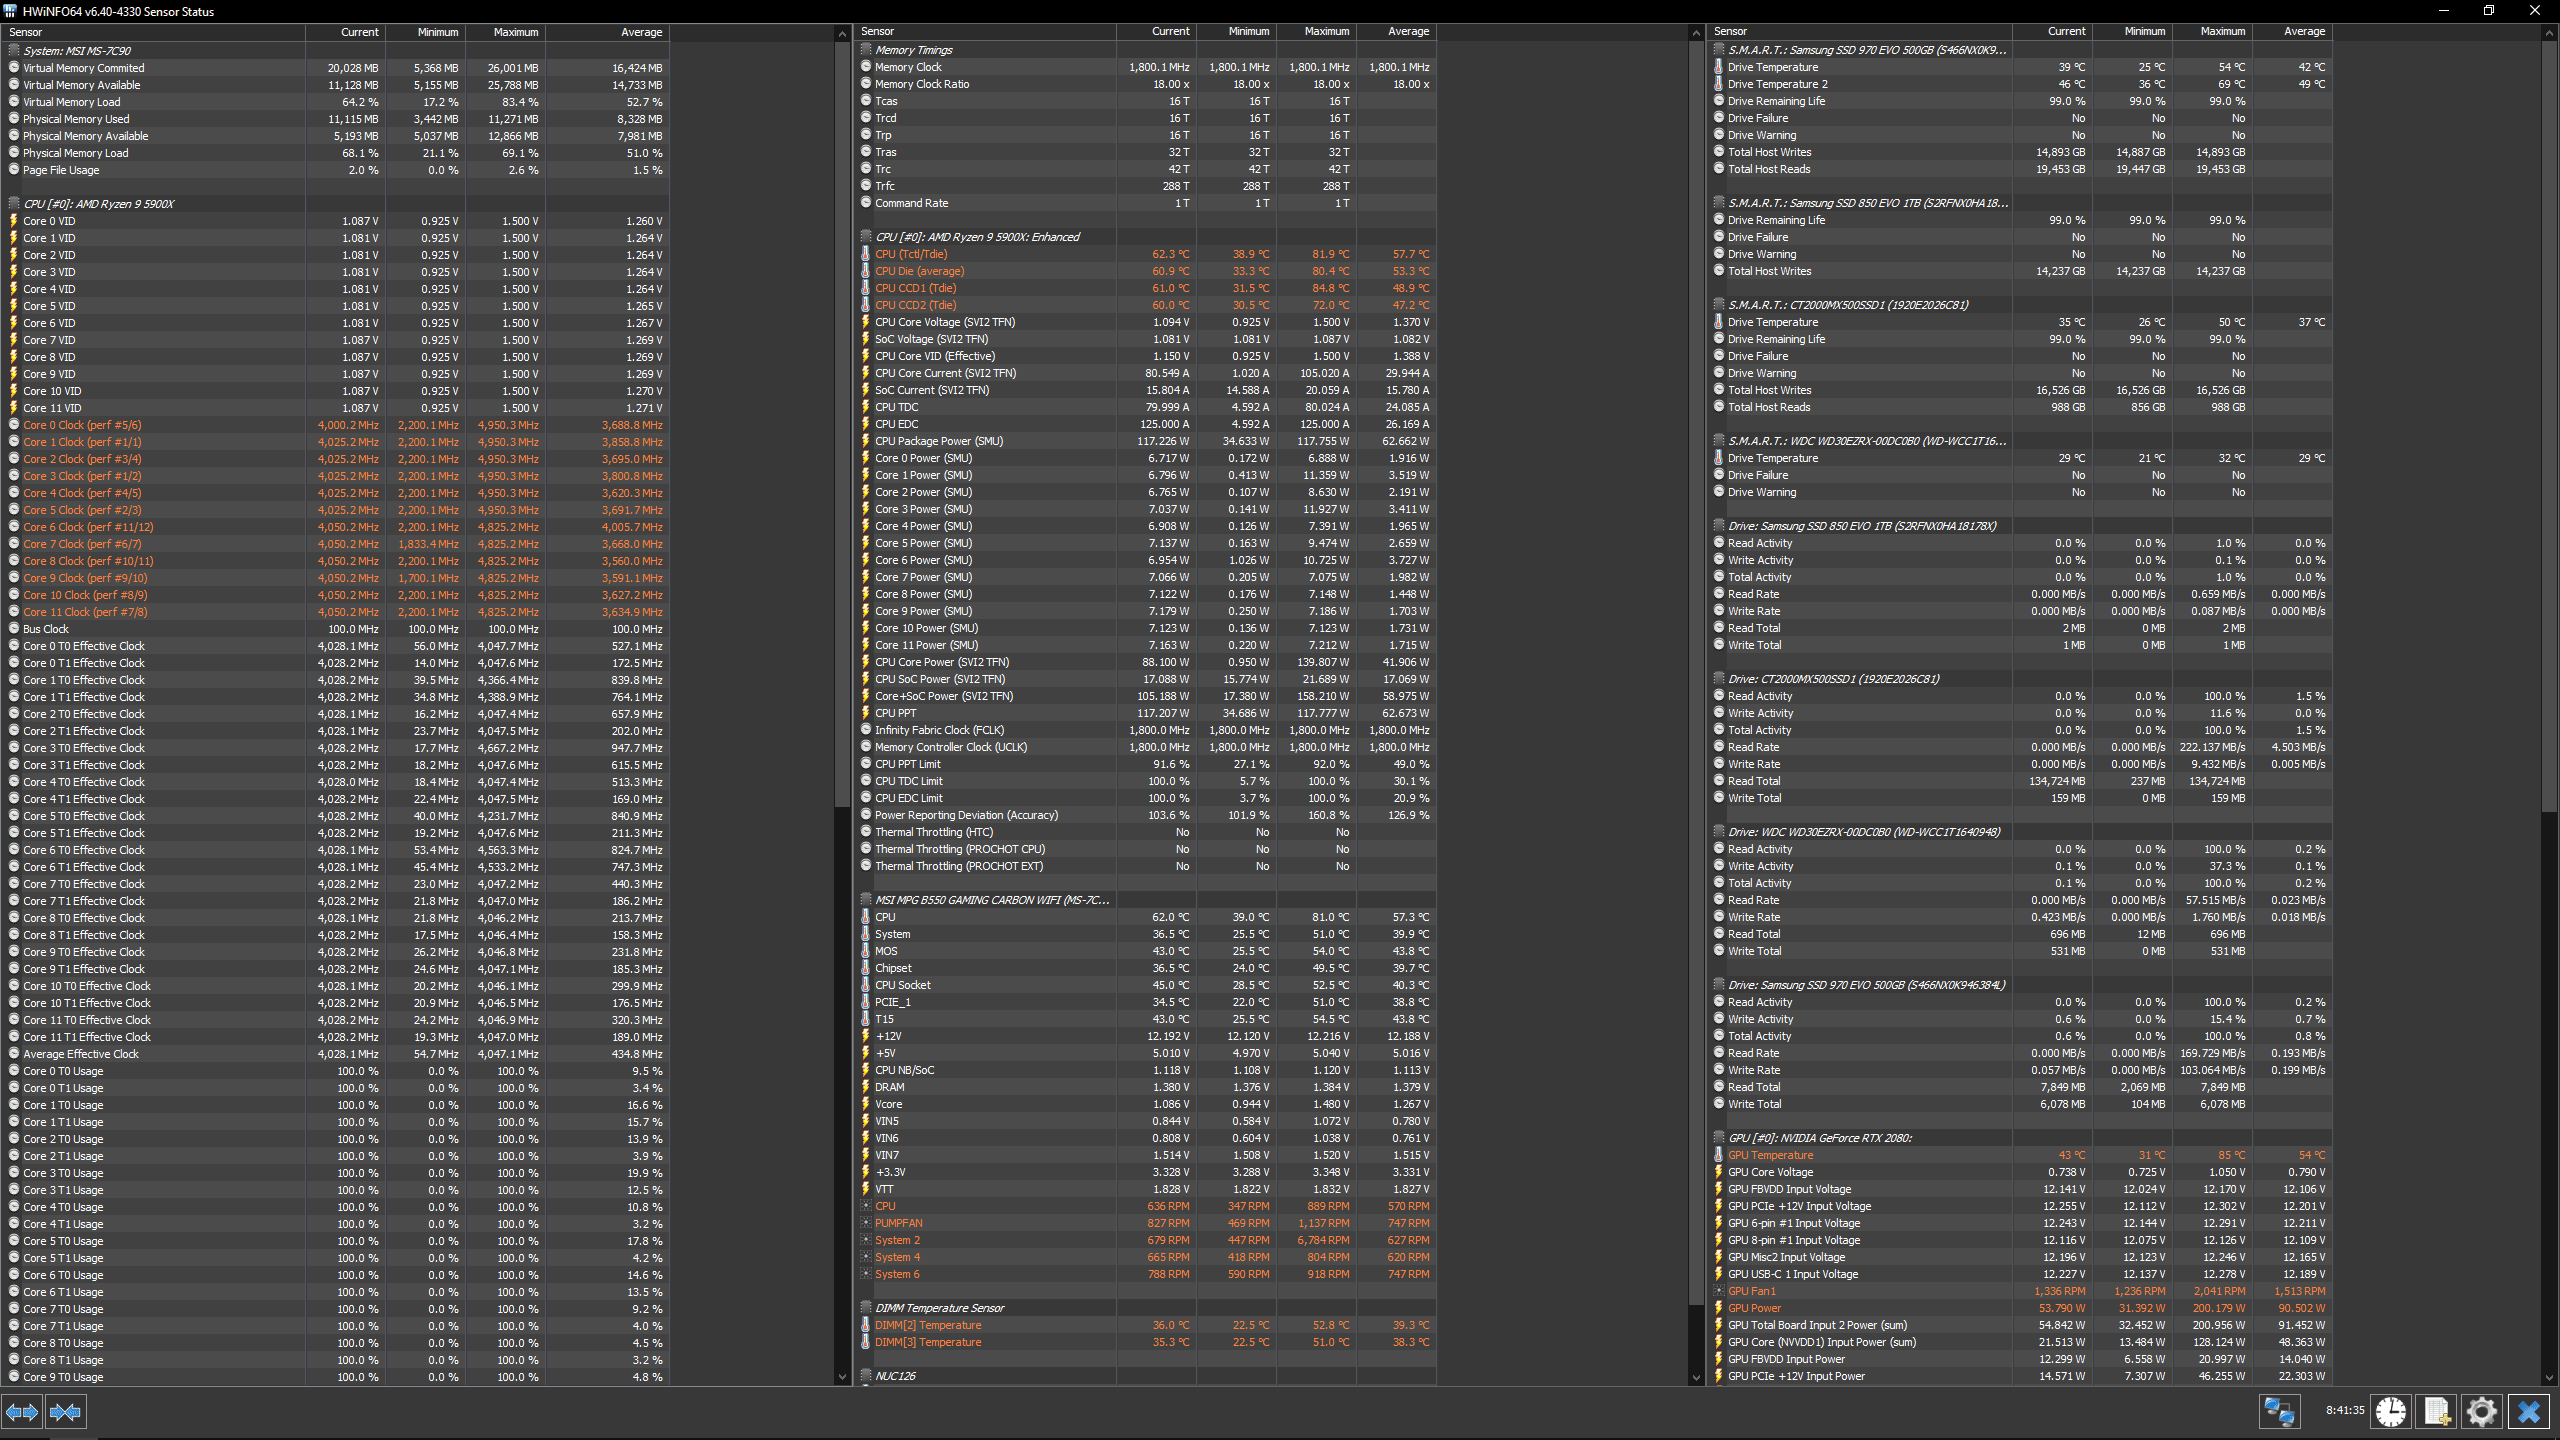Select the CPU [#0]: AMD Ryzen 9 5900X: Enhanced header
Viewport: 2560px width, 1440px height.
(1146, 237)
